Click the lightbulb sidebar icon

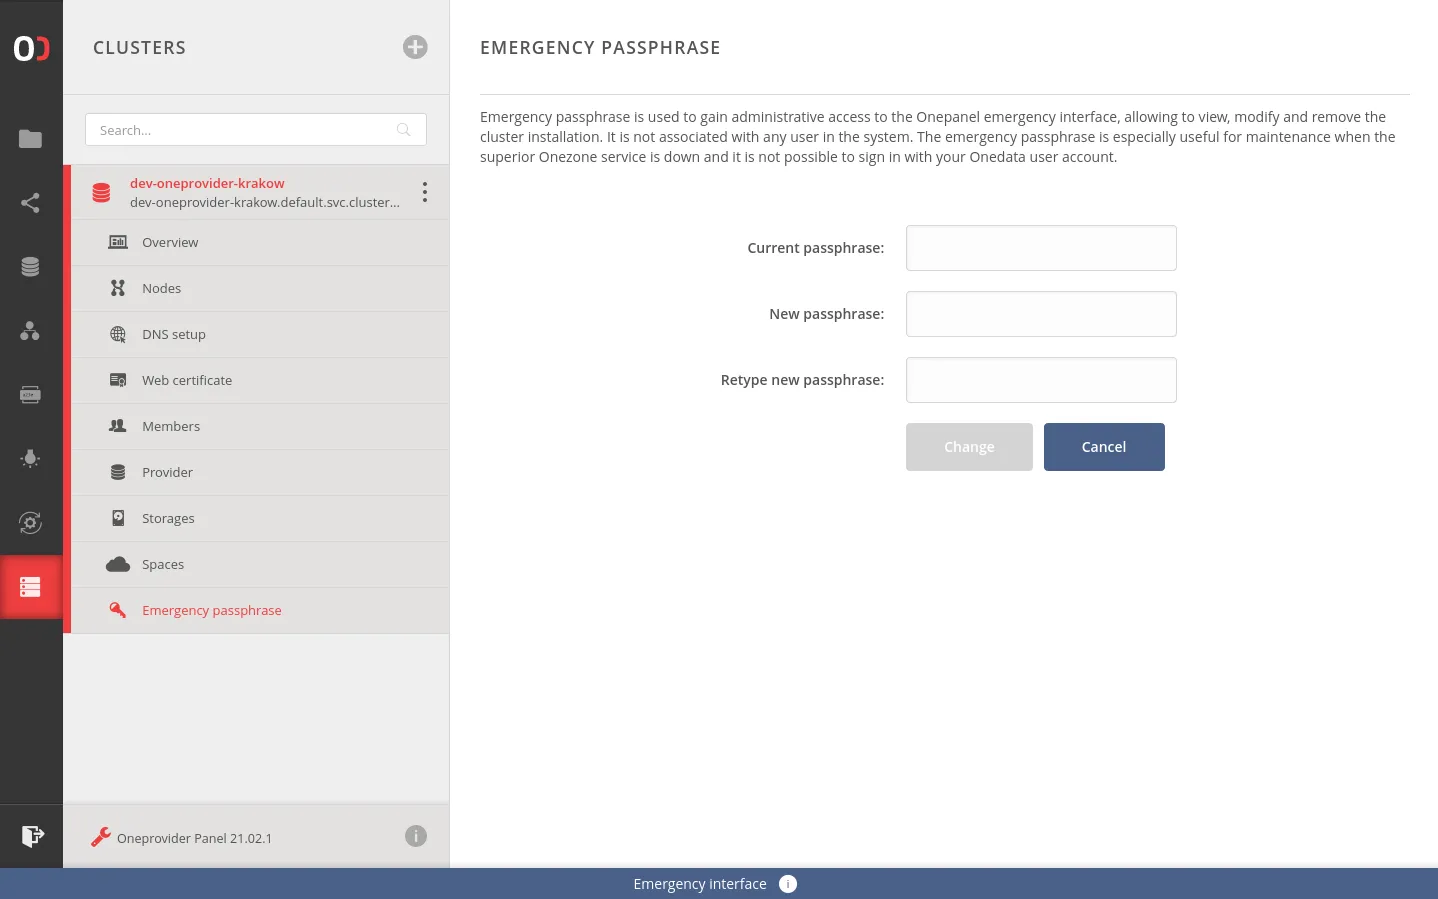tap(30, 459)
